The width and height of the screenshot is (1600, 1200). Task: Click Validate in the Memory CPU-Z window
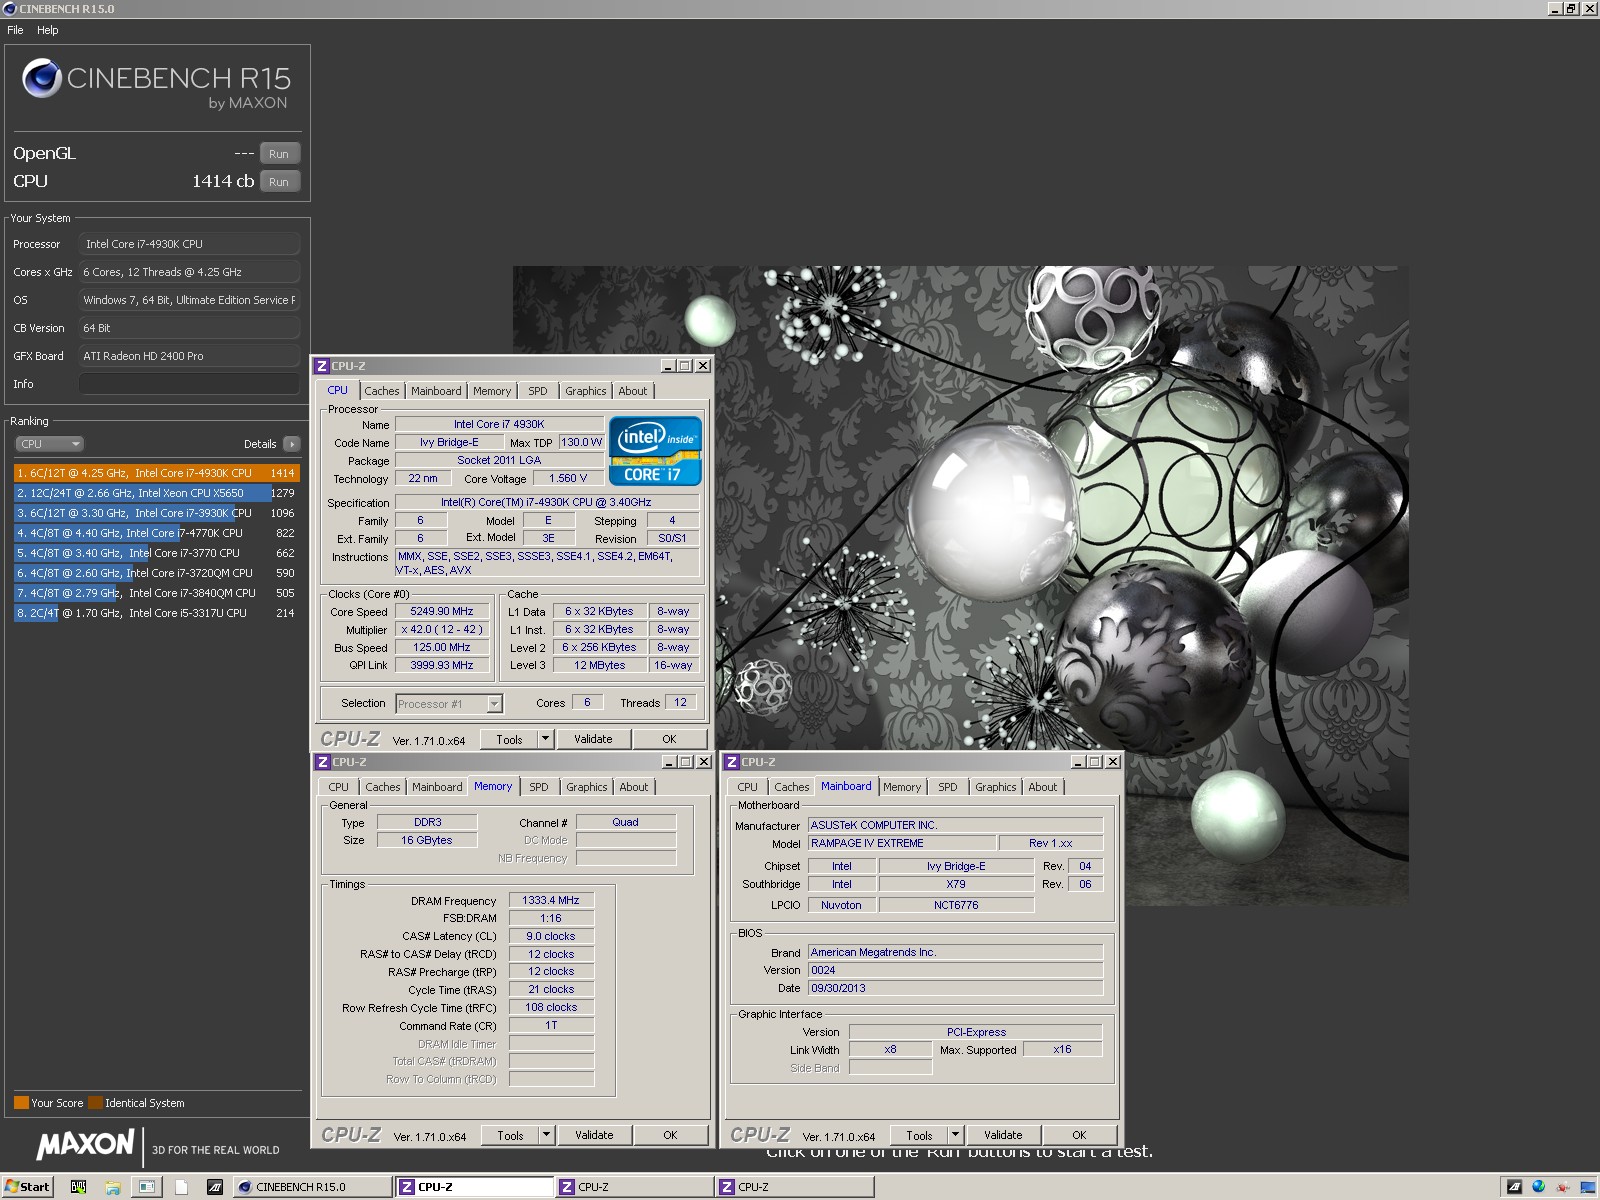594,1135
